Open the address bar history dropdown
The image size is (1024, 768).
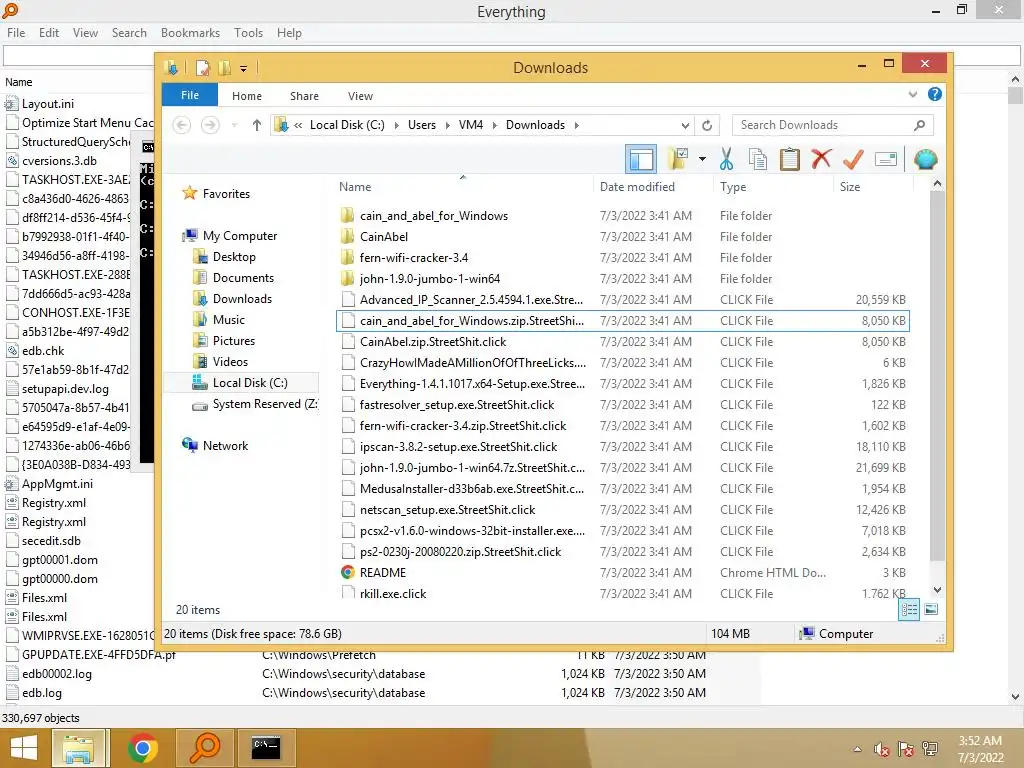tap(684, 125)
